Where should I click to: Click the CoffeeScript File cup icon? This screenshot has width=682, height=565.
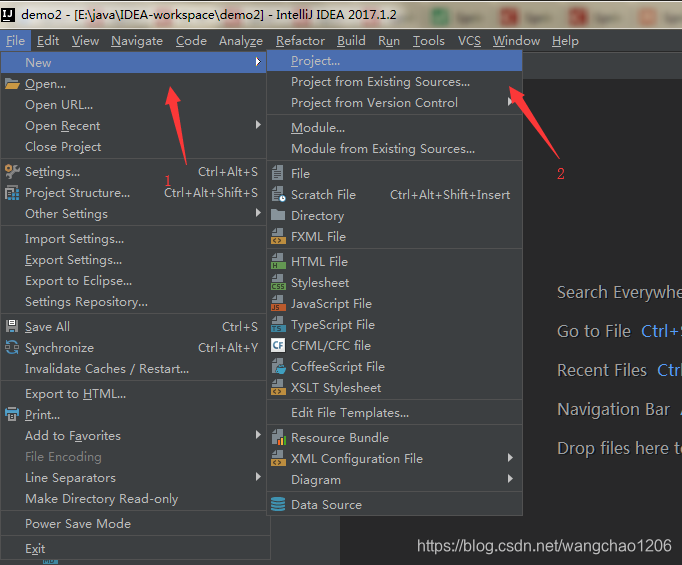(x=278, y=366)
